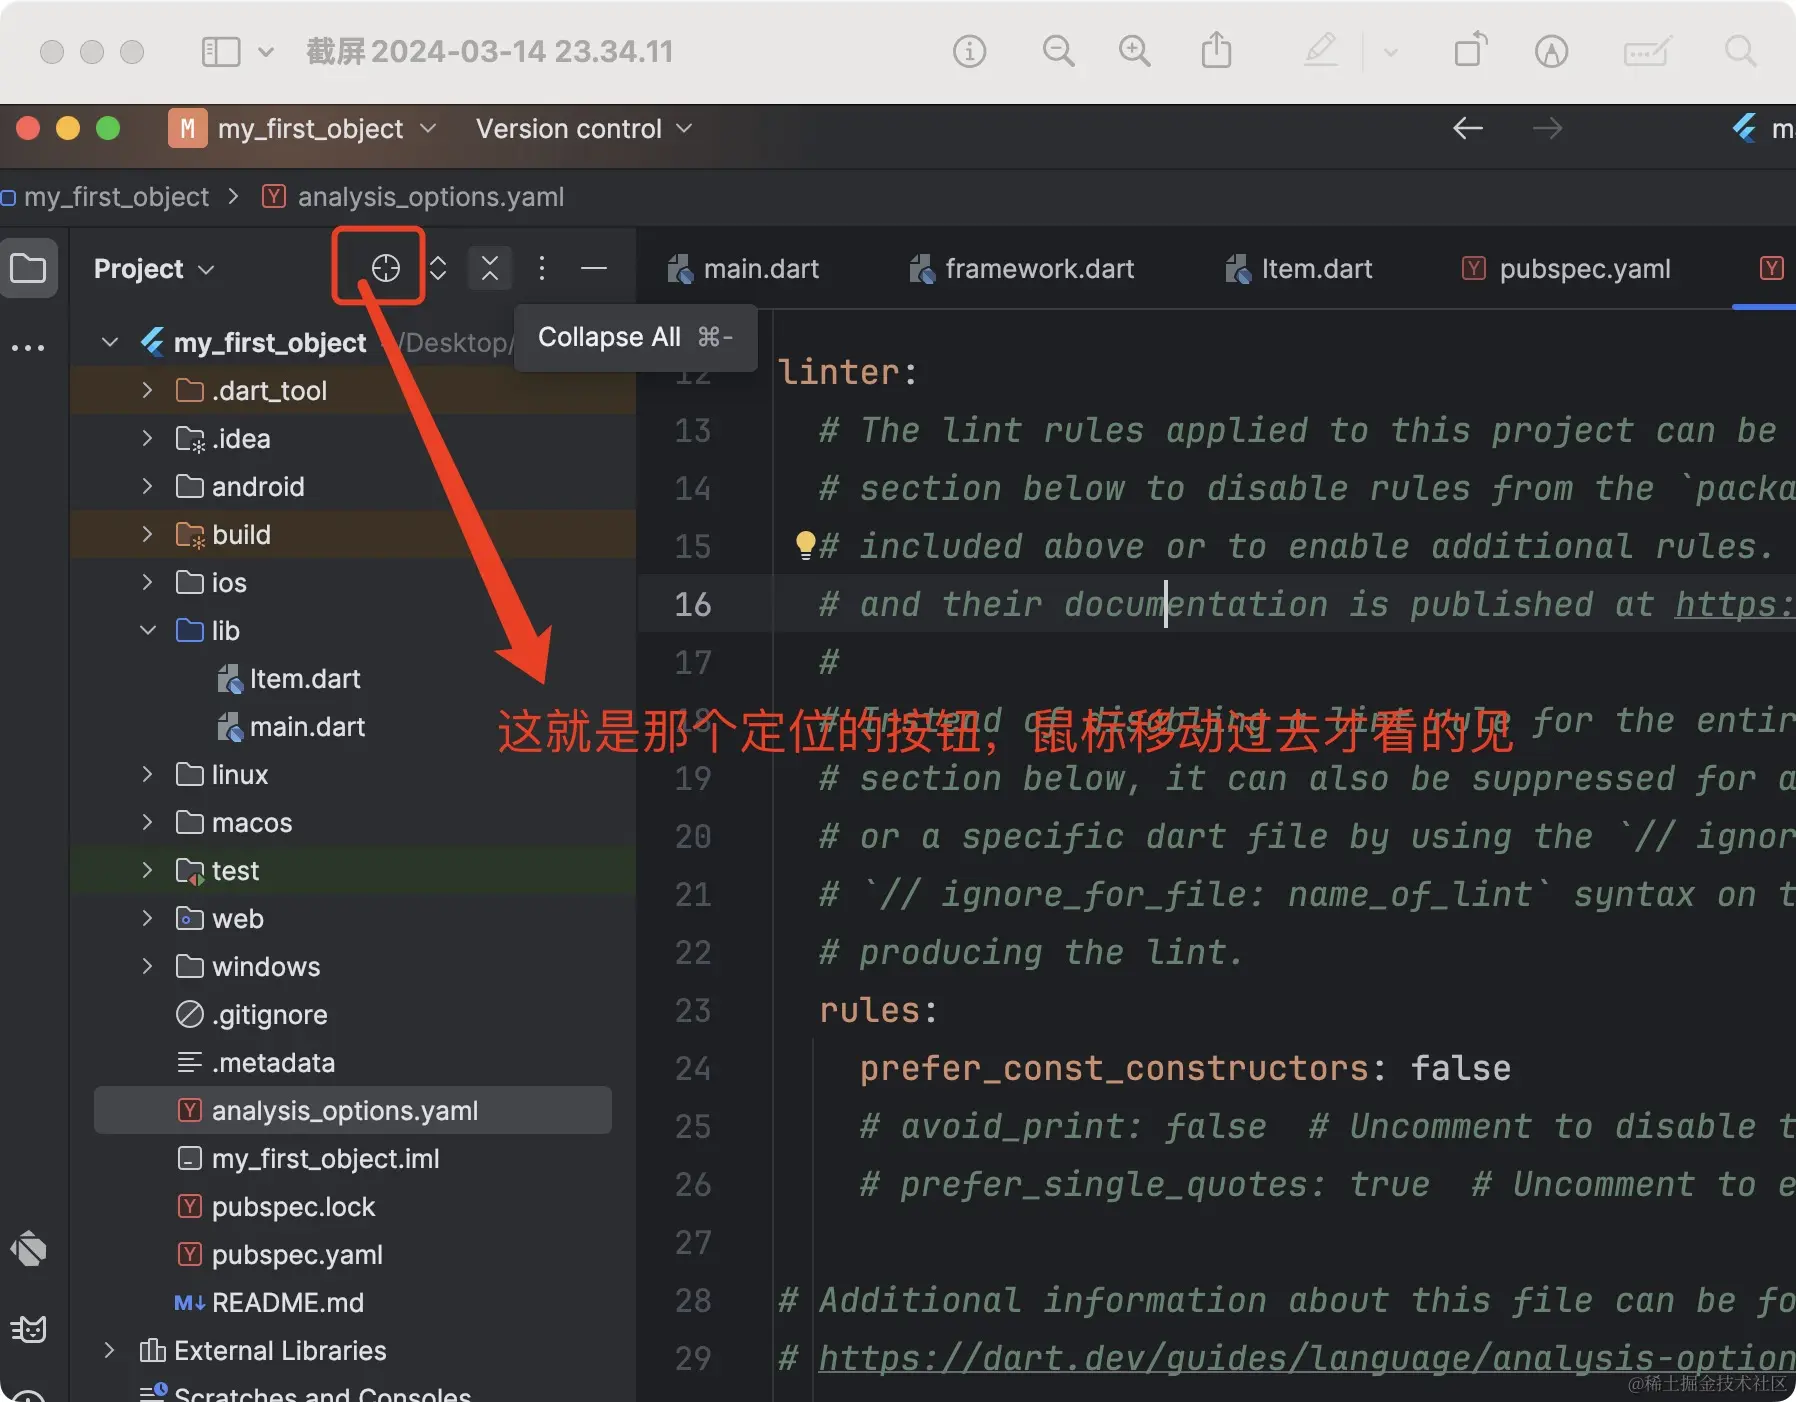Select pubspec.yaml in the project tree
Viewport: 1796px width, 1402px height.
point(297,1255)
